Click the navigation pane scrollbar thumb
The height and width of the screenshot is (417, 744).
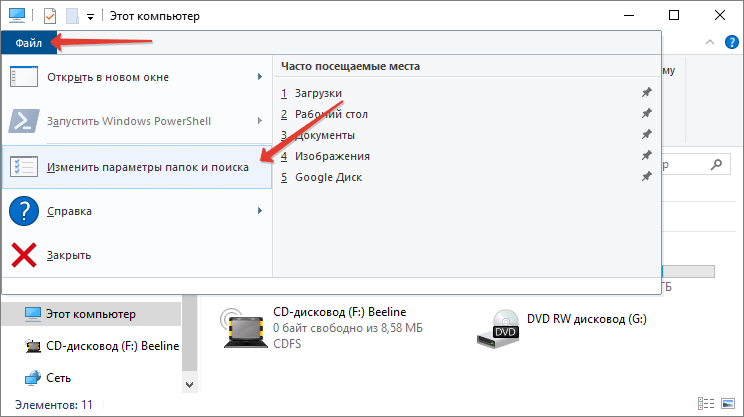coord(189,332)
